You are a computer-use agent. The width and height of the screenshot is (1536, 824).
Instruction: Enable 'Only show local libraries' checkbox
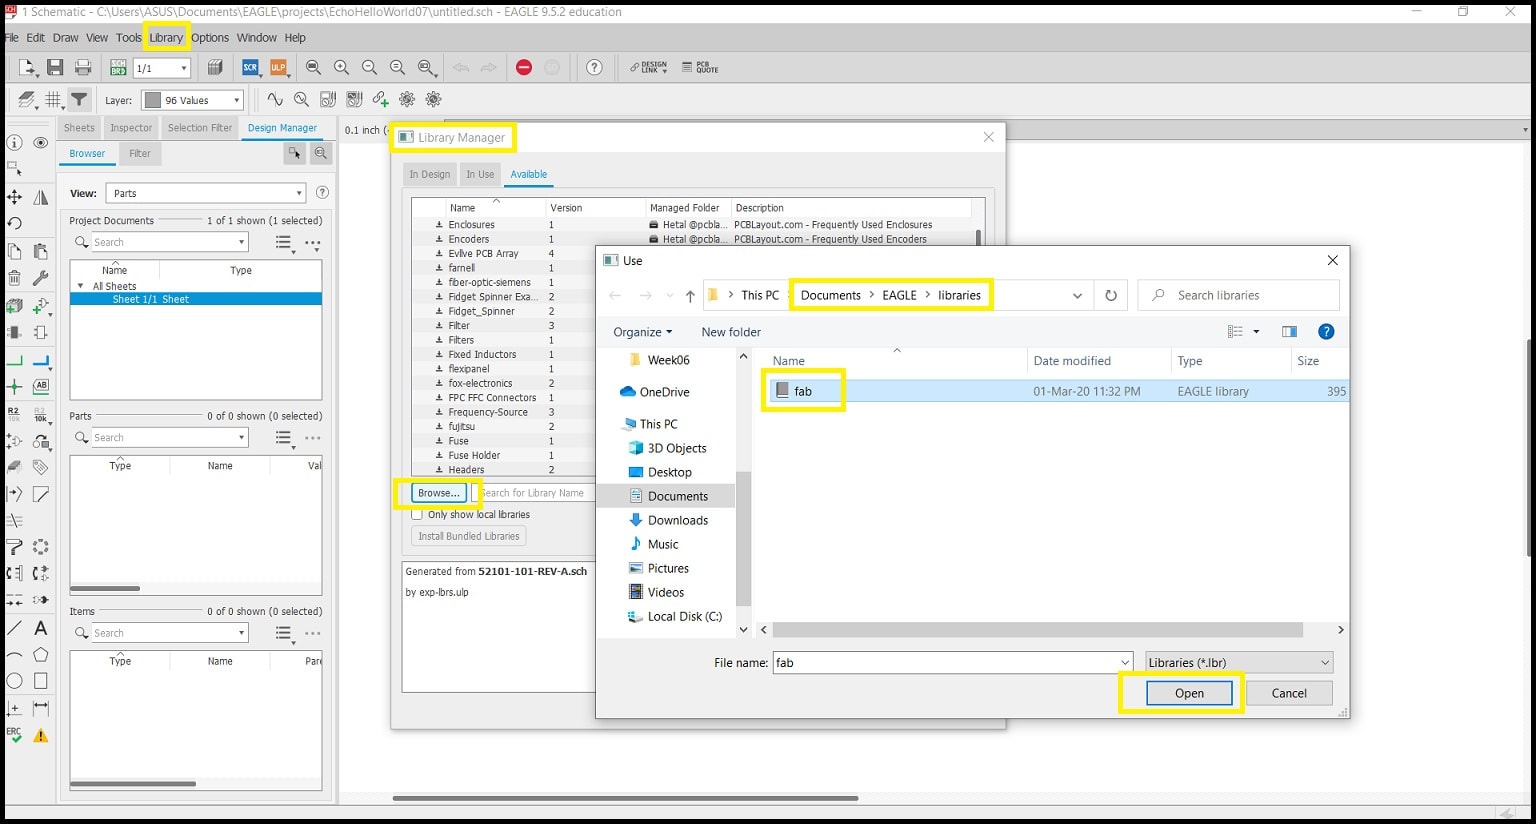point(417,515)
